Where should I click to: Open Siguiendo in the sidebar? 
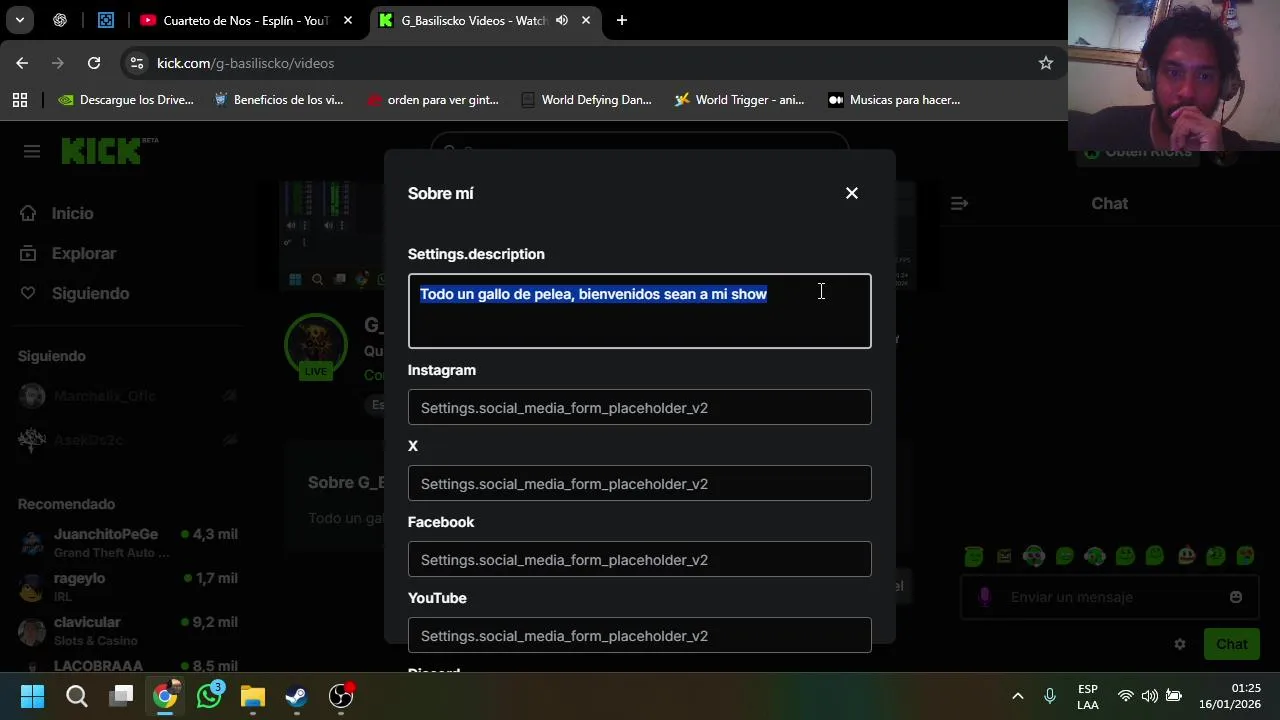click(75, 294)
